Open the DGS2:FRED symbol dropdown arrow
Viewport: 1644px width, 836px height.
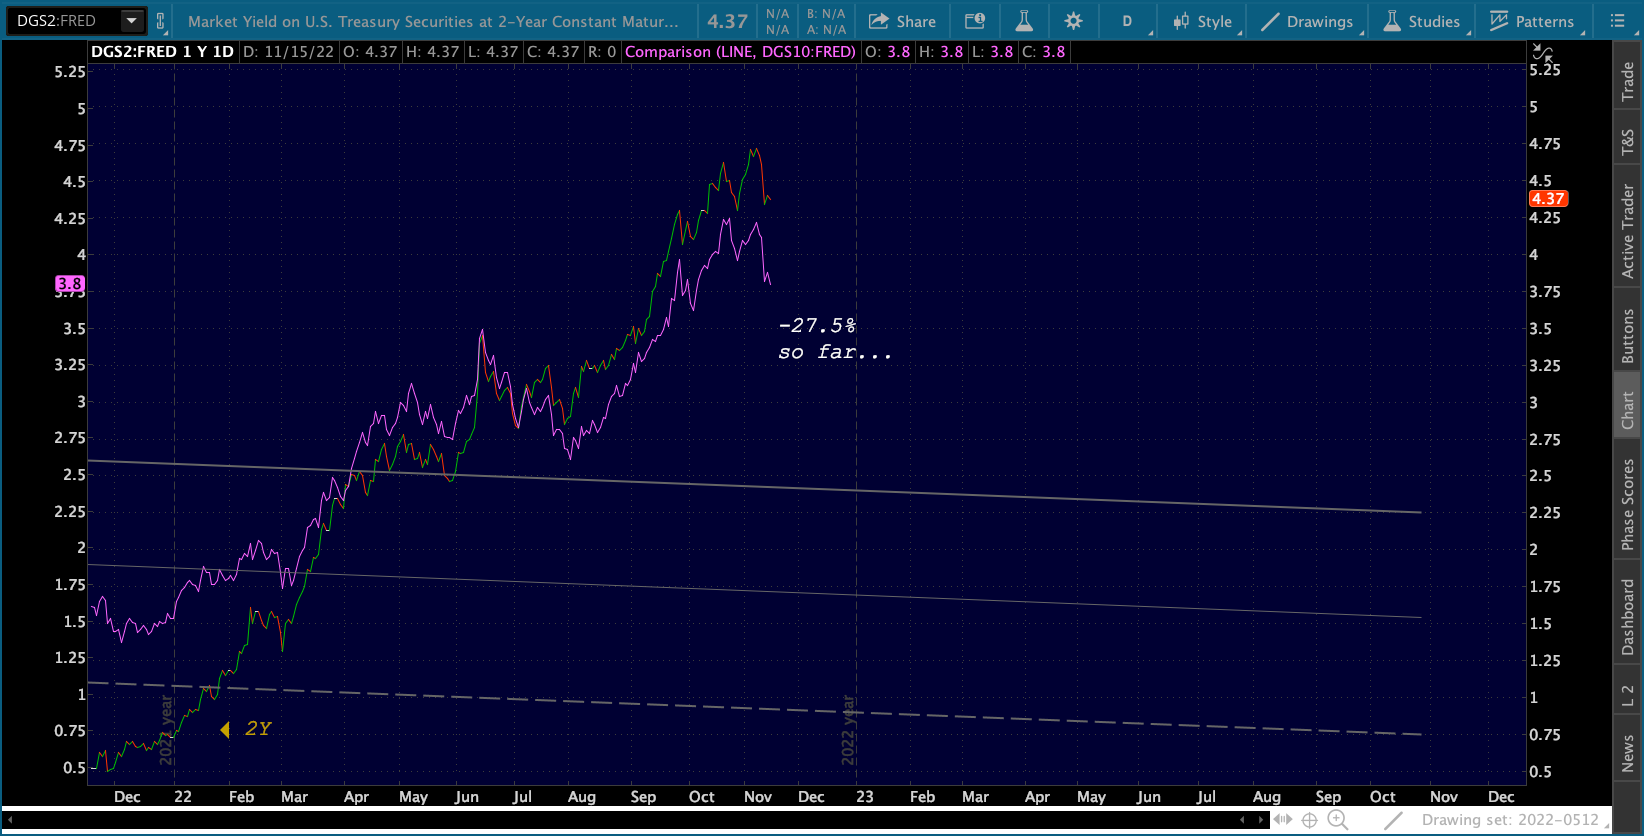(131, 20)
